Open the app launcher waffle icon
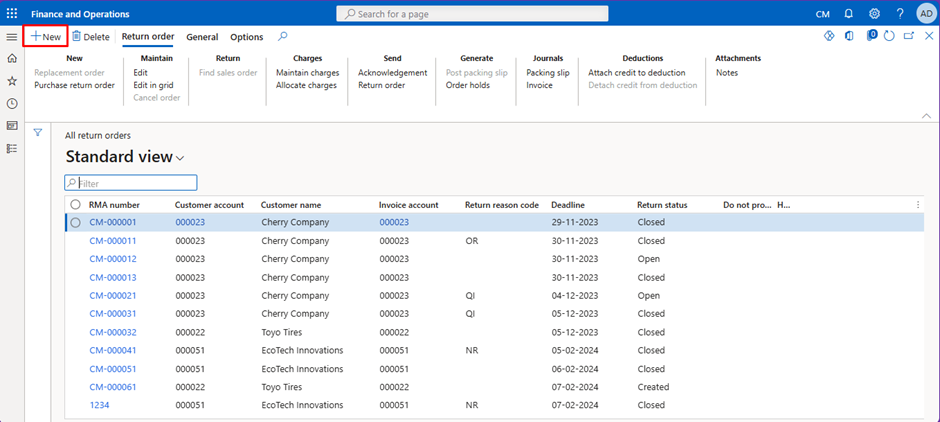This screenshot has height=422, width=940. tap(12, 13)
